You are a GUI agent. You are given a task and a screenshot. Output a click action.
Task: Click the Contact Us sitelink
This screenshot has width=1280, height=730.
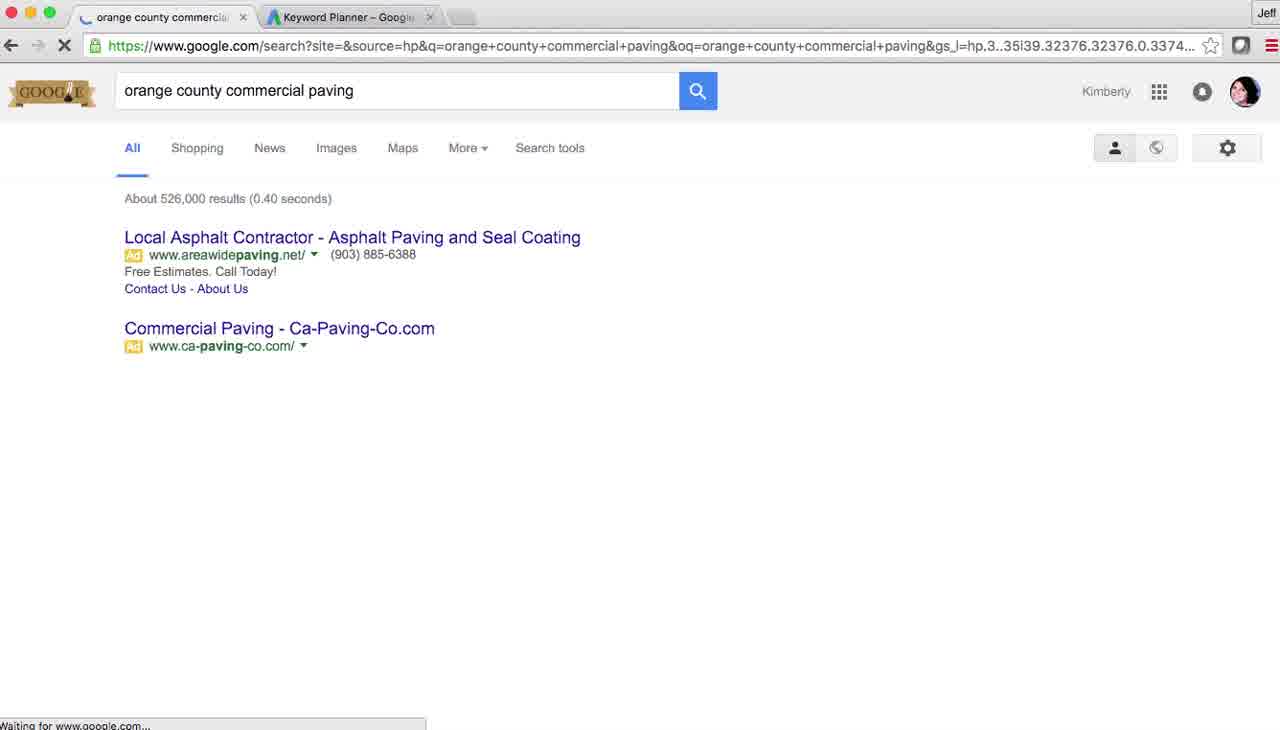click(155, 289)
